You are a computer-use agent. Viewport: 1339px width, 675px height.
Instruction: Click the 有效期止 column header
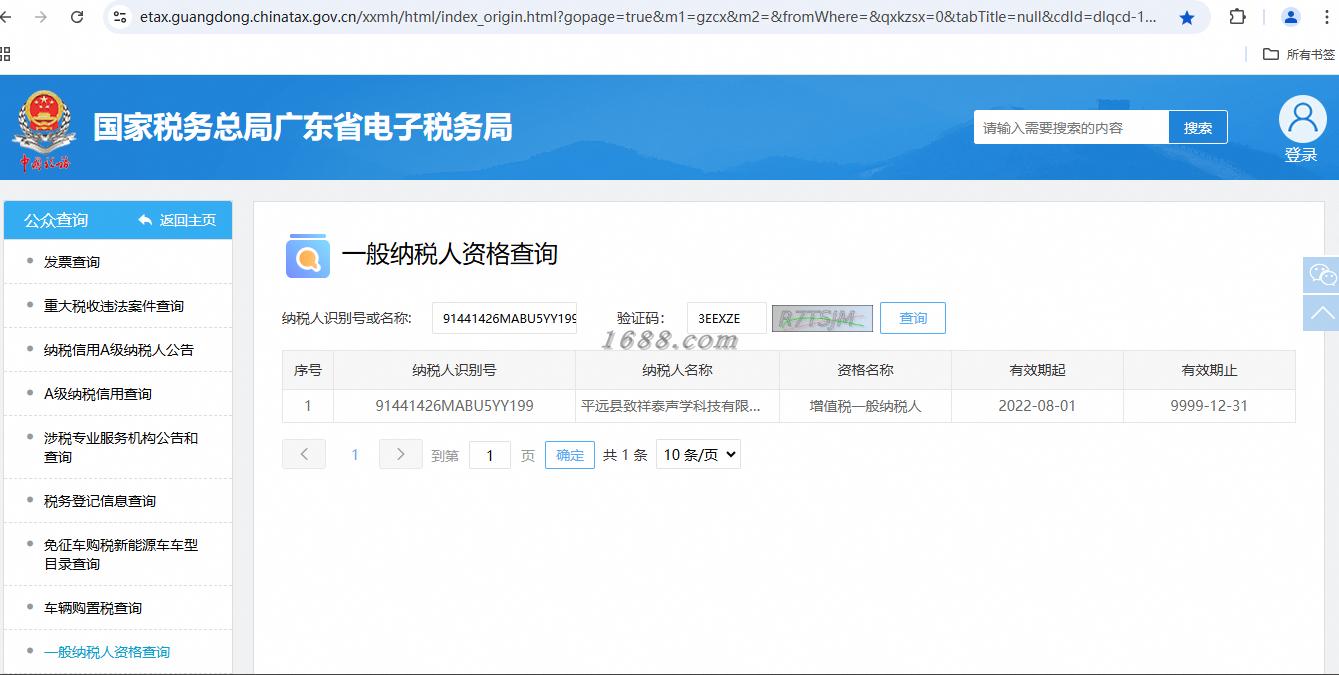tap(1209, 370)
